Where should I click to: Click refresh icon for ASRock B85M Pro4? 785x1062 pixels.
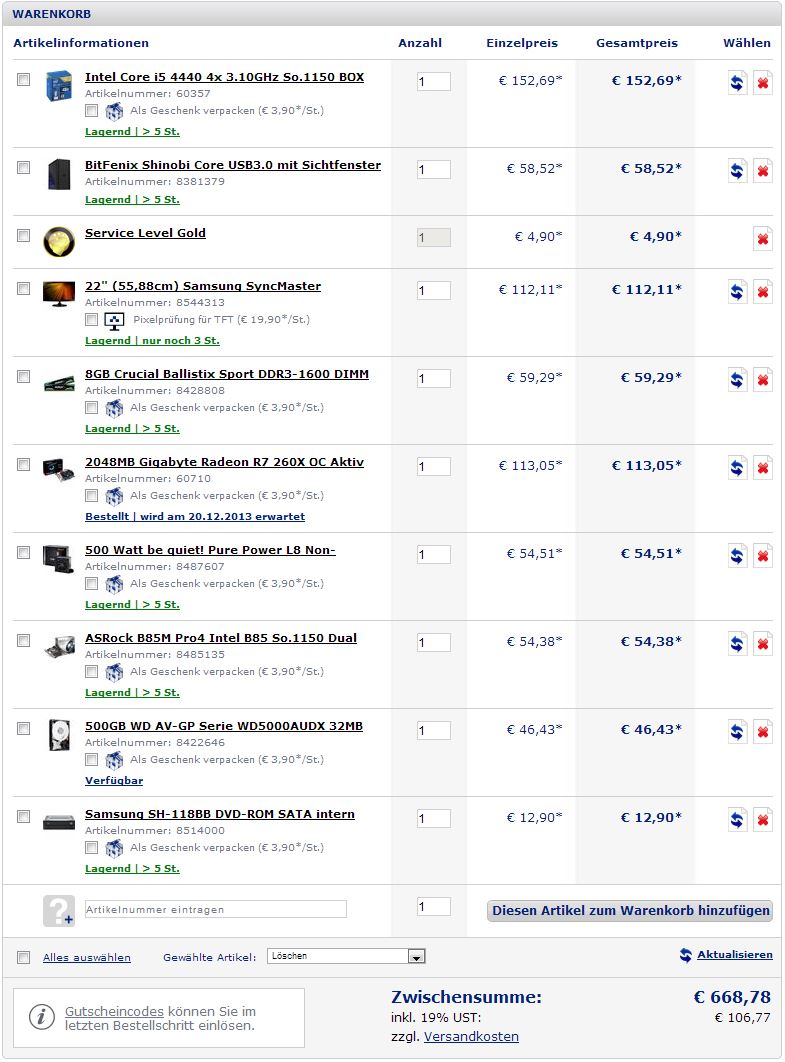pyautogui.click(x=737, y=644)
